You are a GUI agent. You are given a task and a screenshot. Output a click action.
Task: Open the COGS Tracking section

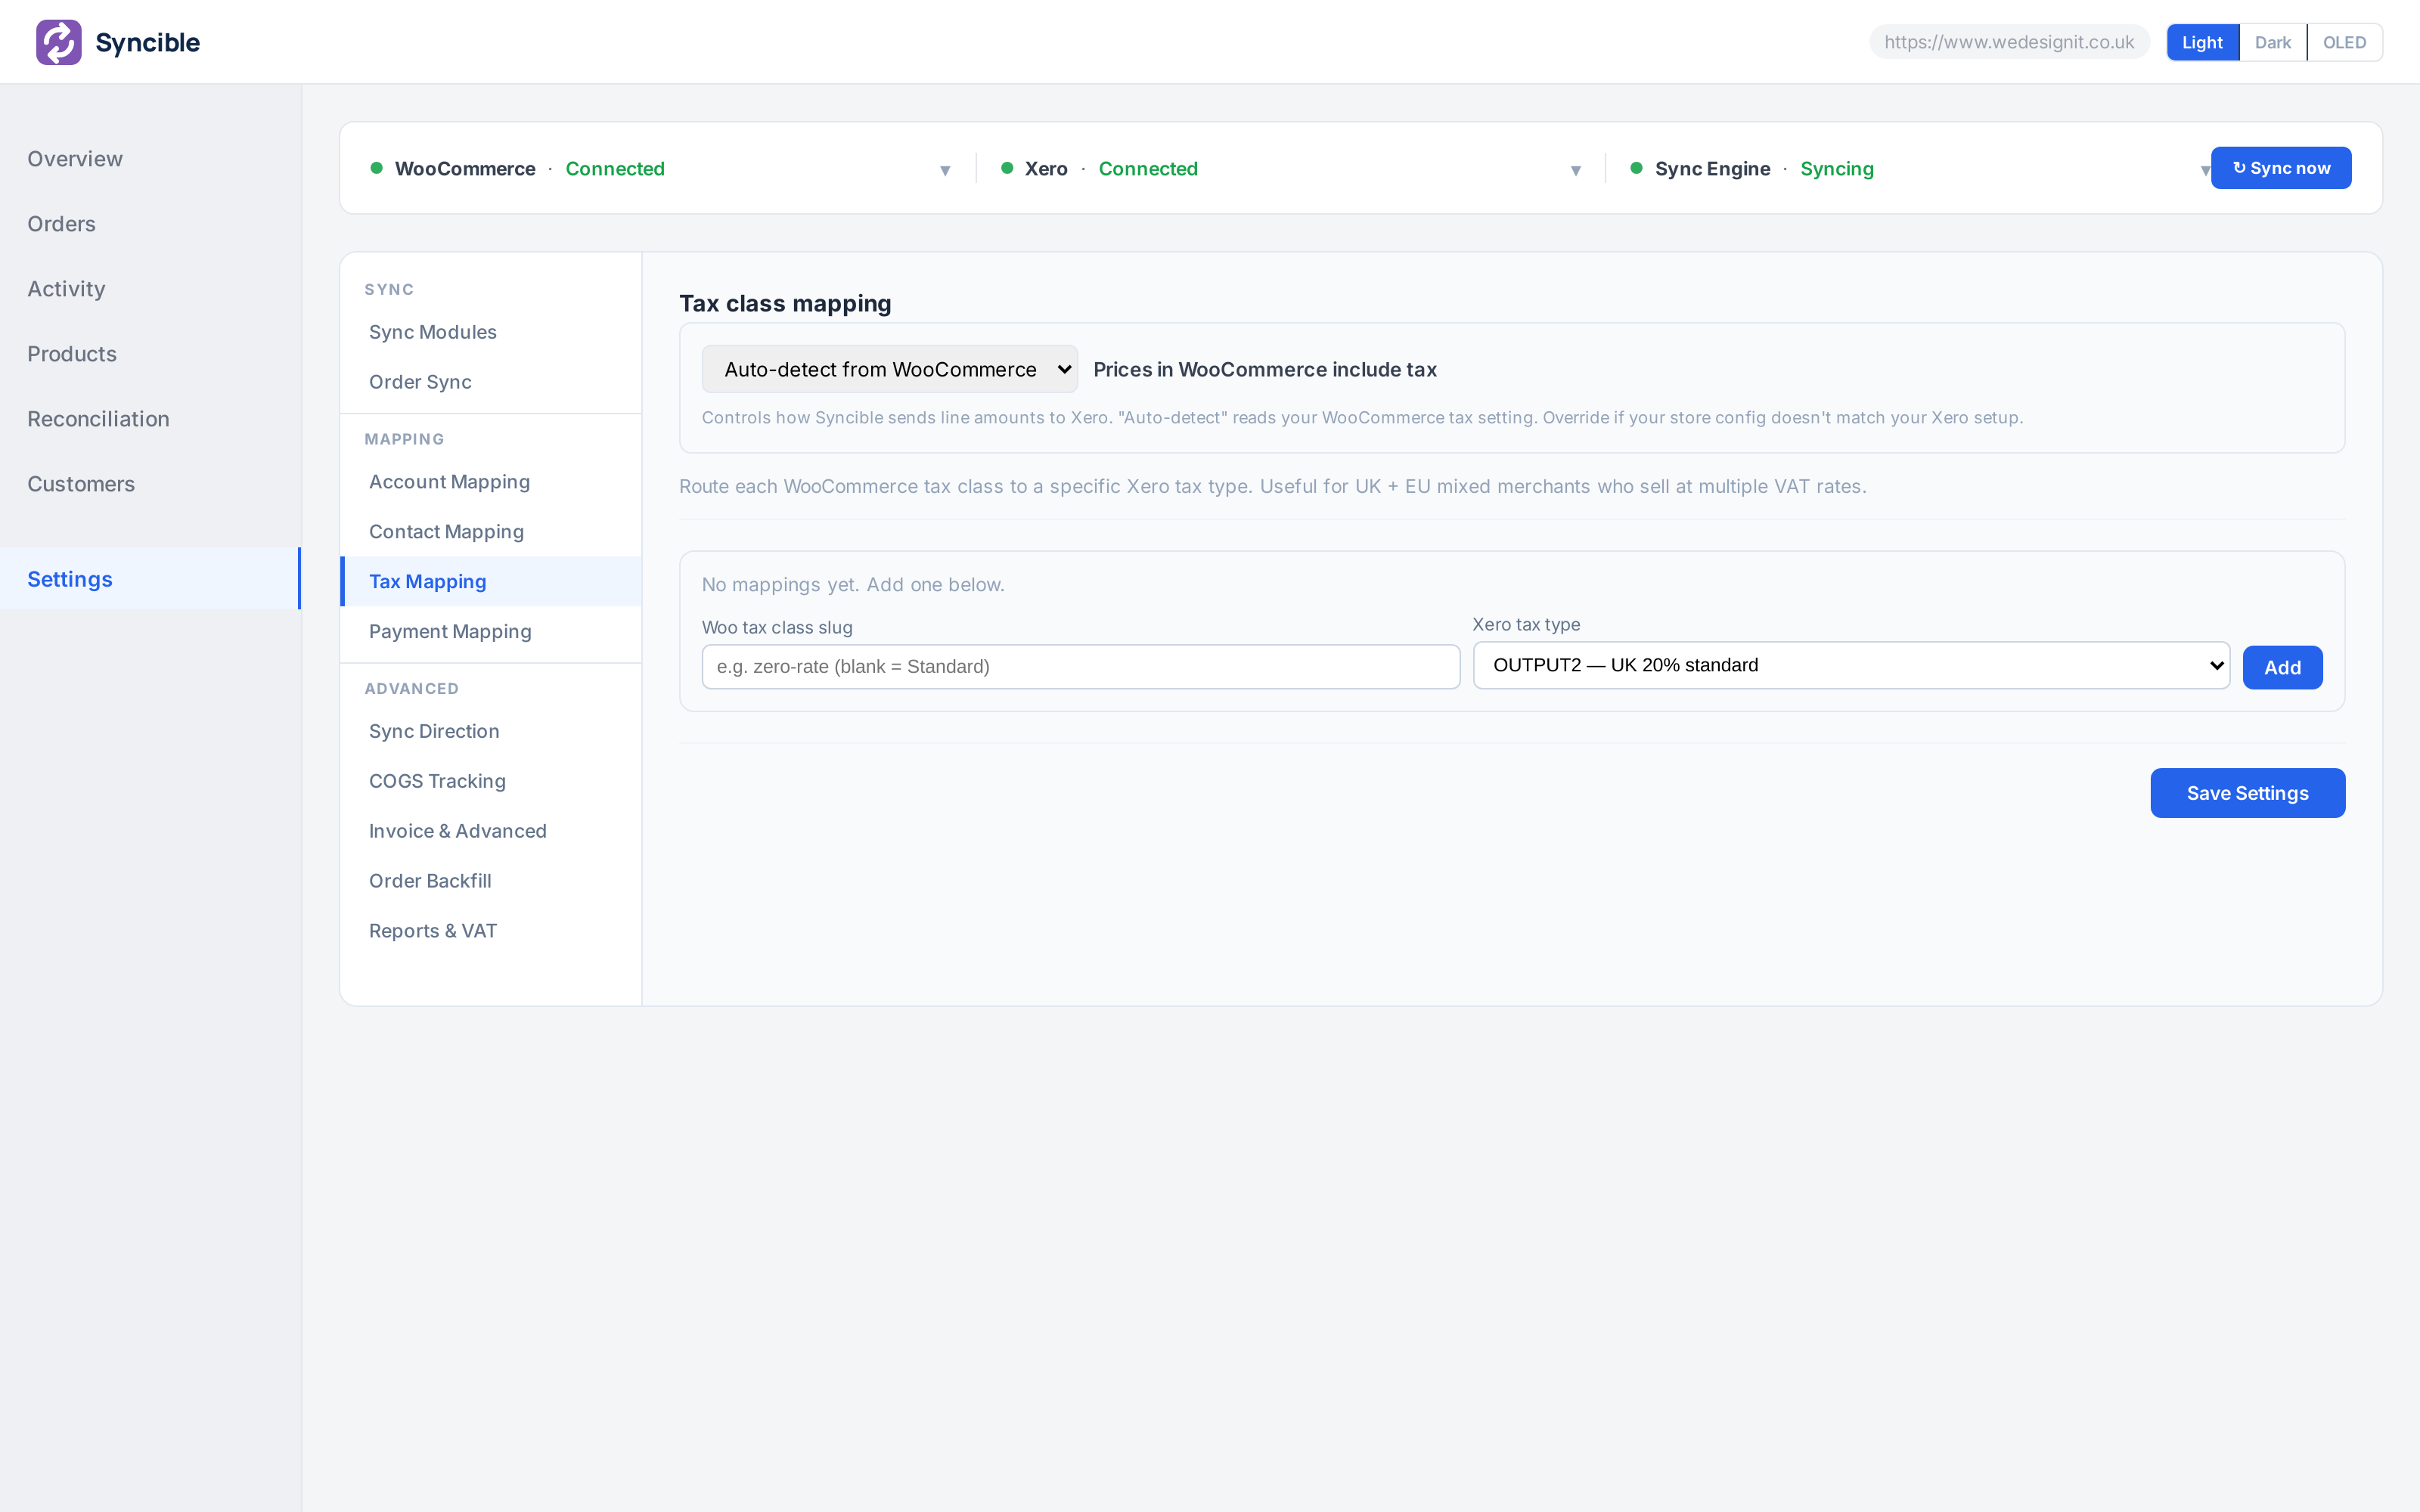coord(490,781)
